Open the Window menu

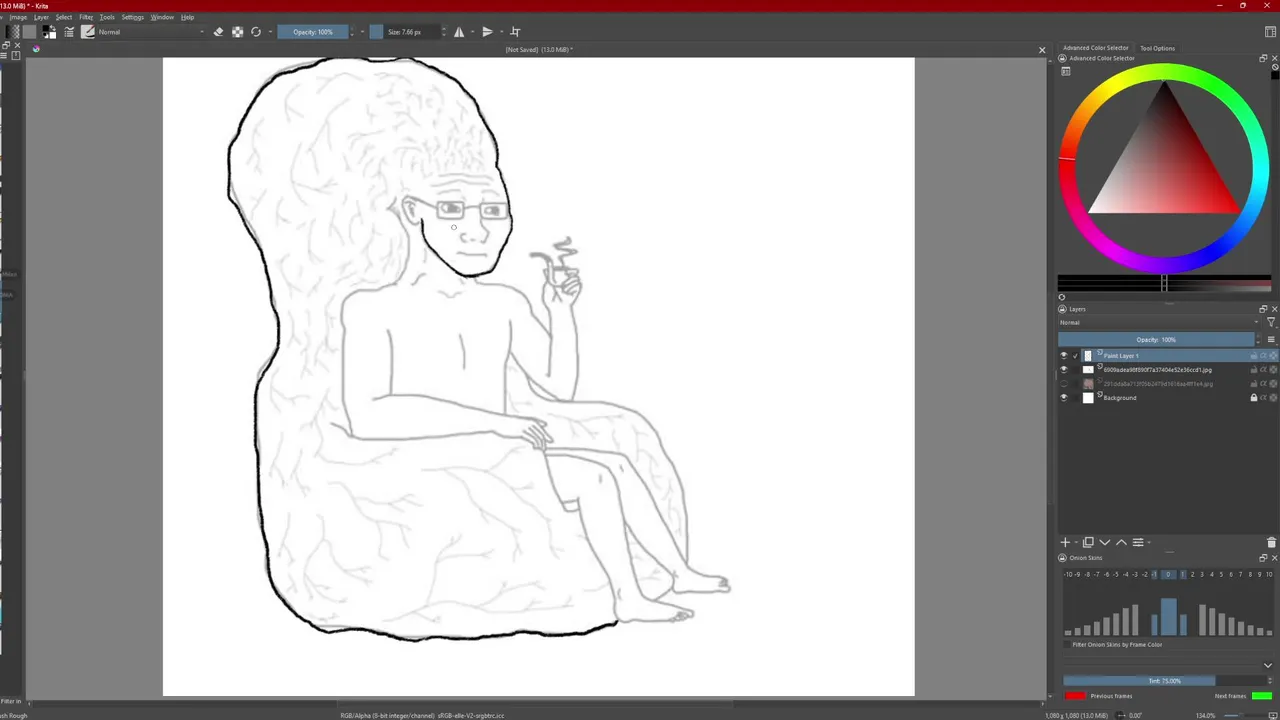coord(162,17)
